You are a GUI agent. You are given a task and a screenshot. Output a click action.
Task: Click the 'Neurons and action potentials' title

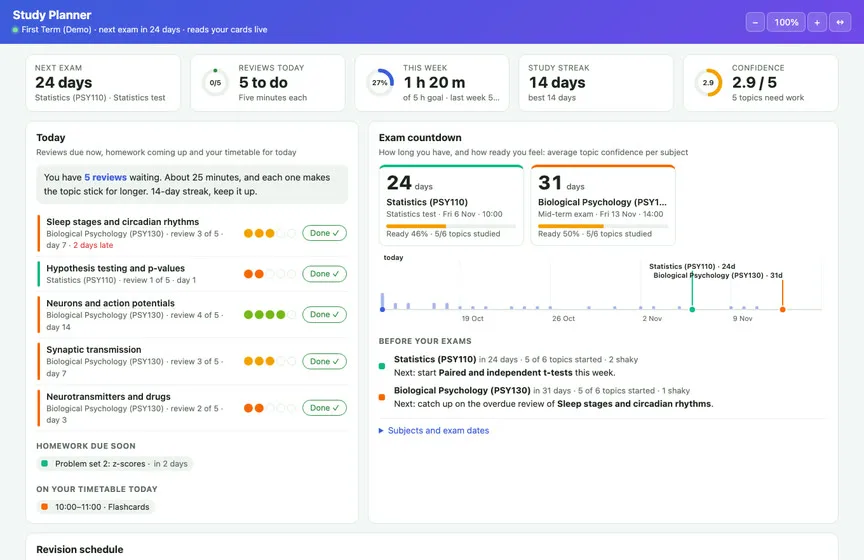[x=110, y=303]
